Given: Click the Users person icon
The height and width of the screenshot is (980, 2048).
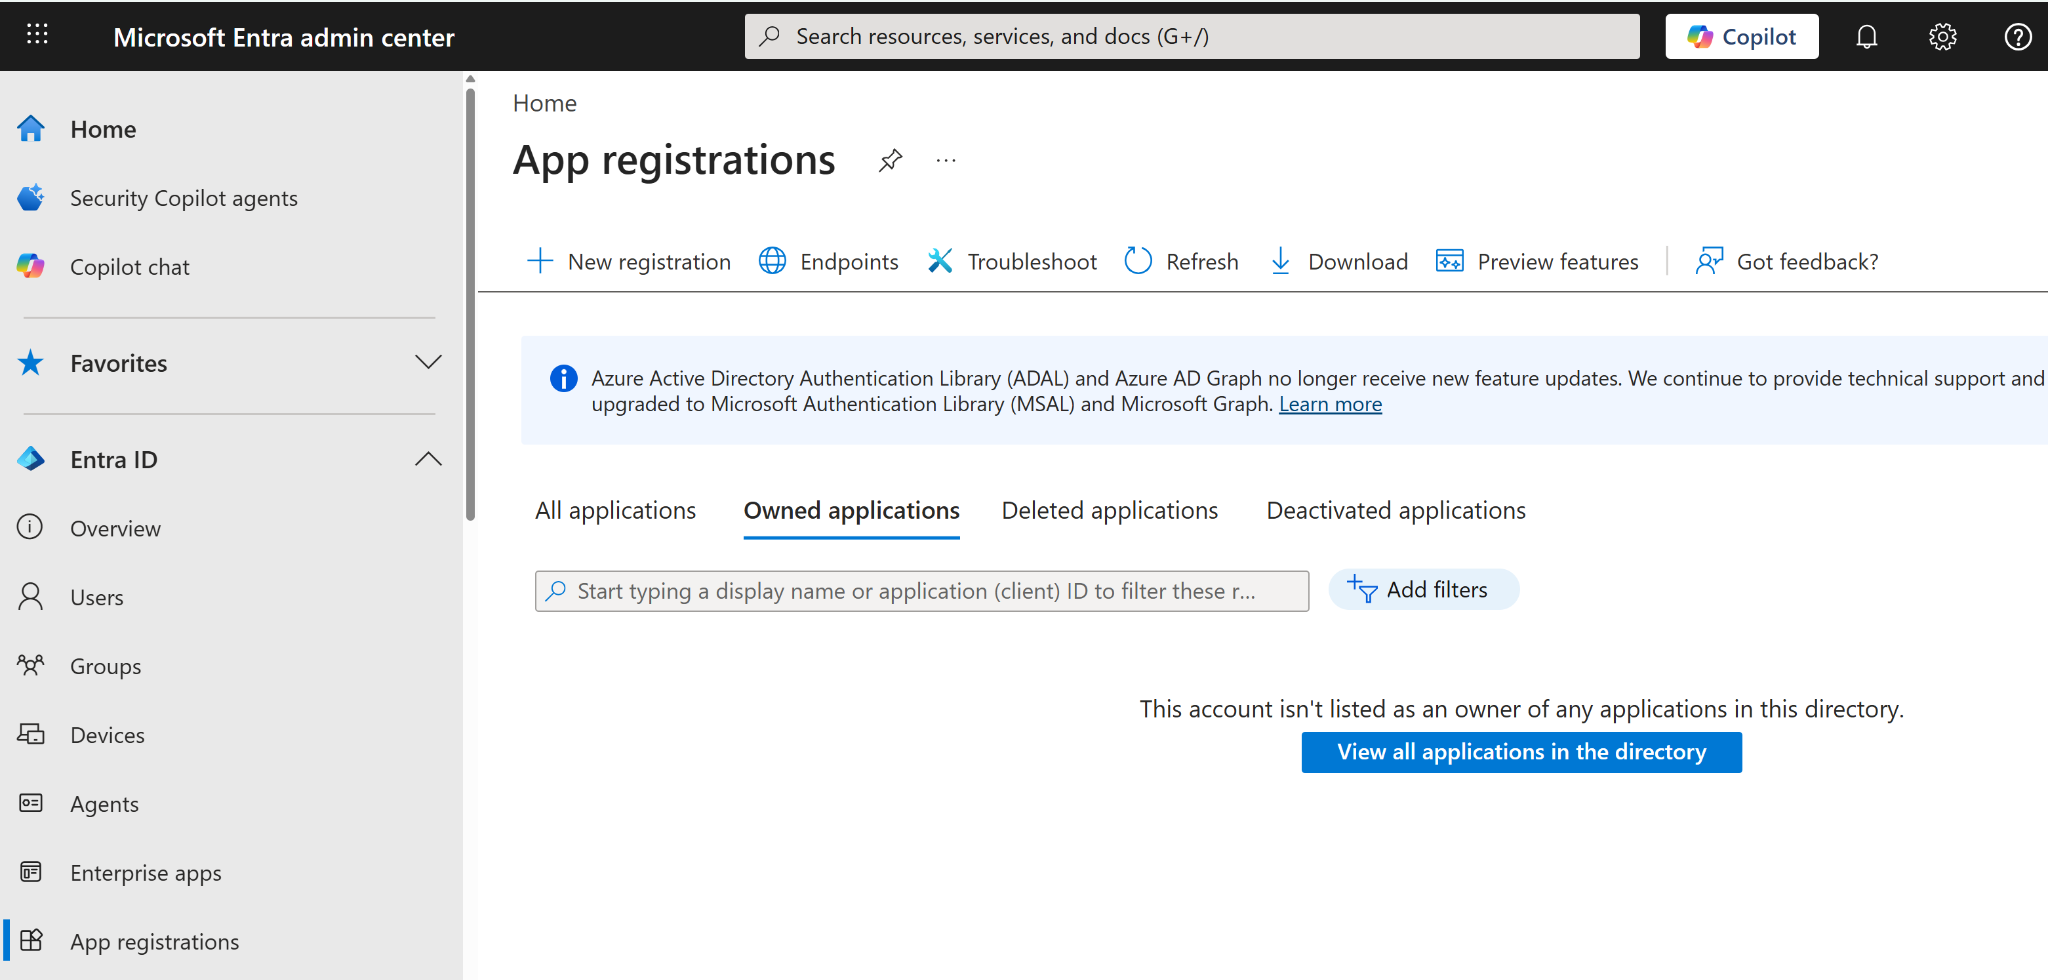Looking at the screenshot, I should (x=31, y=597).
